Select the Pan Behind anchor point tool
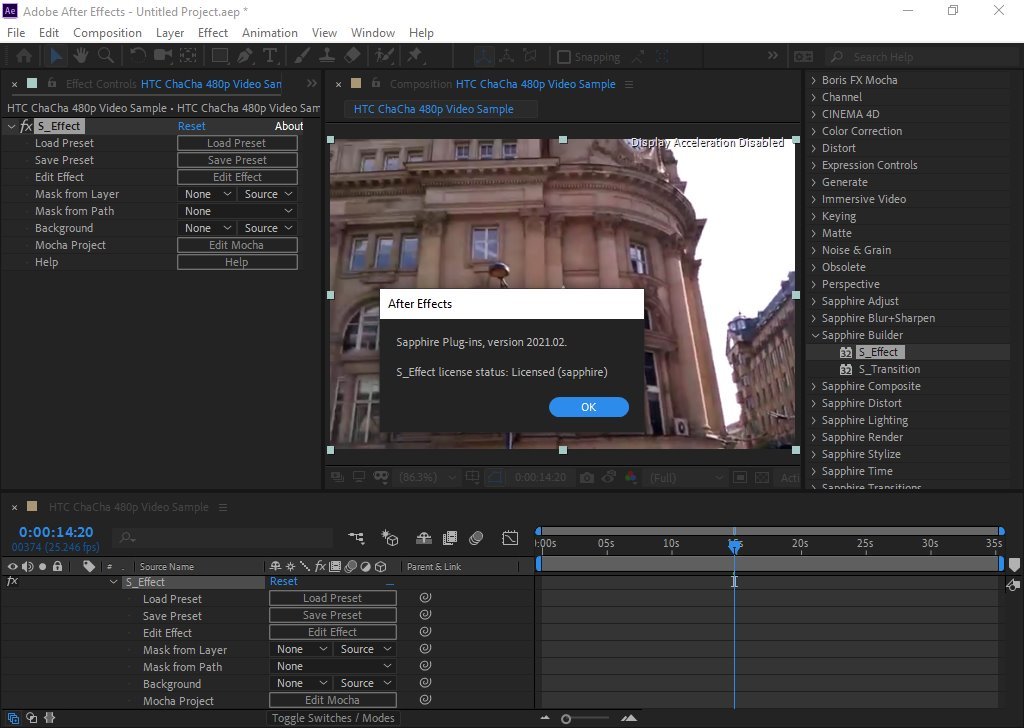This screenshot has width=1024, height=728. pyautogui.click(x=188, y=56)
